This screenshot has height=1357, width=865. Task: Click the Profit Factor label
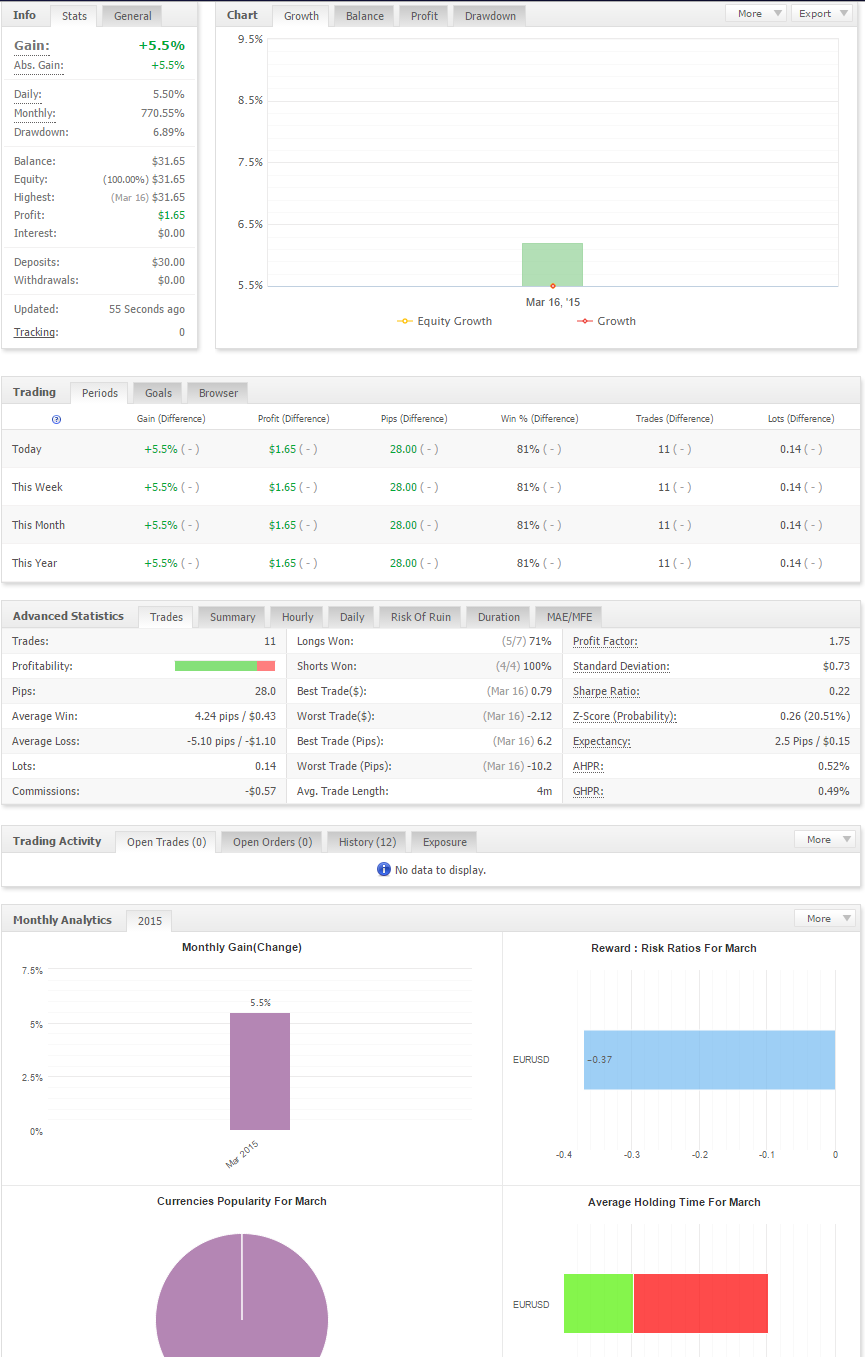point(605,641)
